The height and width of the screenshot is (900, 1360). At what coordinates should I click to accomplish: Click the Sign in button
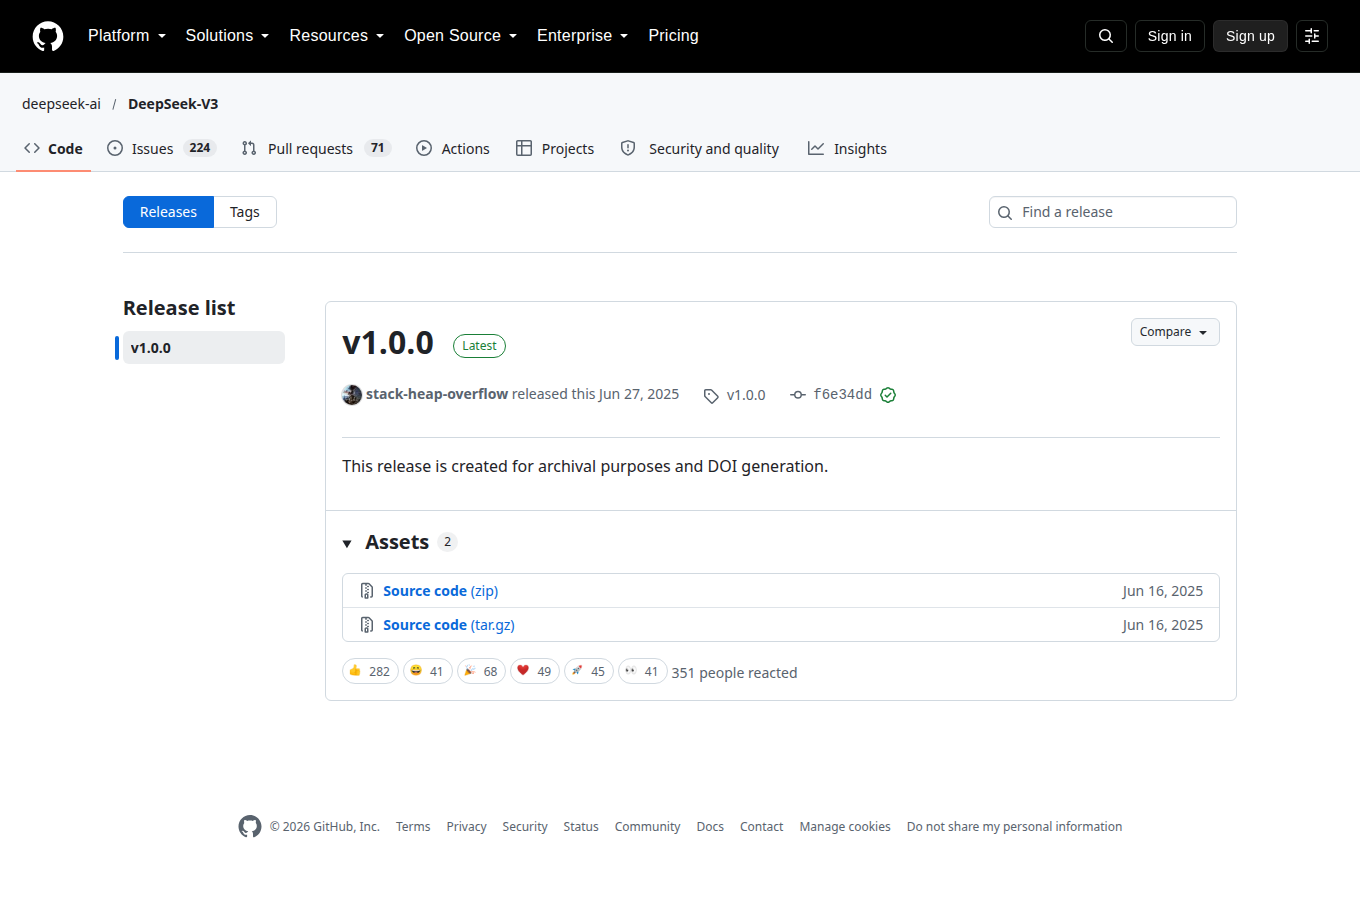pyautogui.click(x=1170, y=36)
